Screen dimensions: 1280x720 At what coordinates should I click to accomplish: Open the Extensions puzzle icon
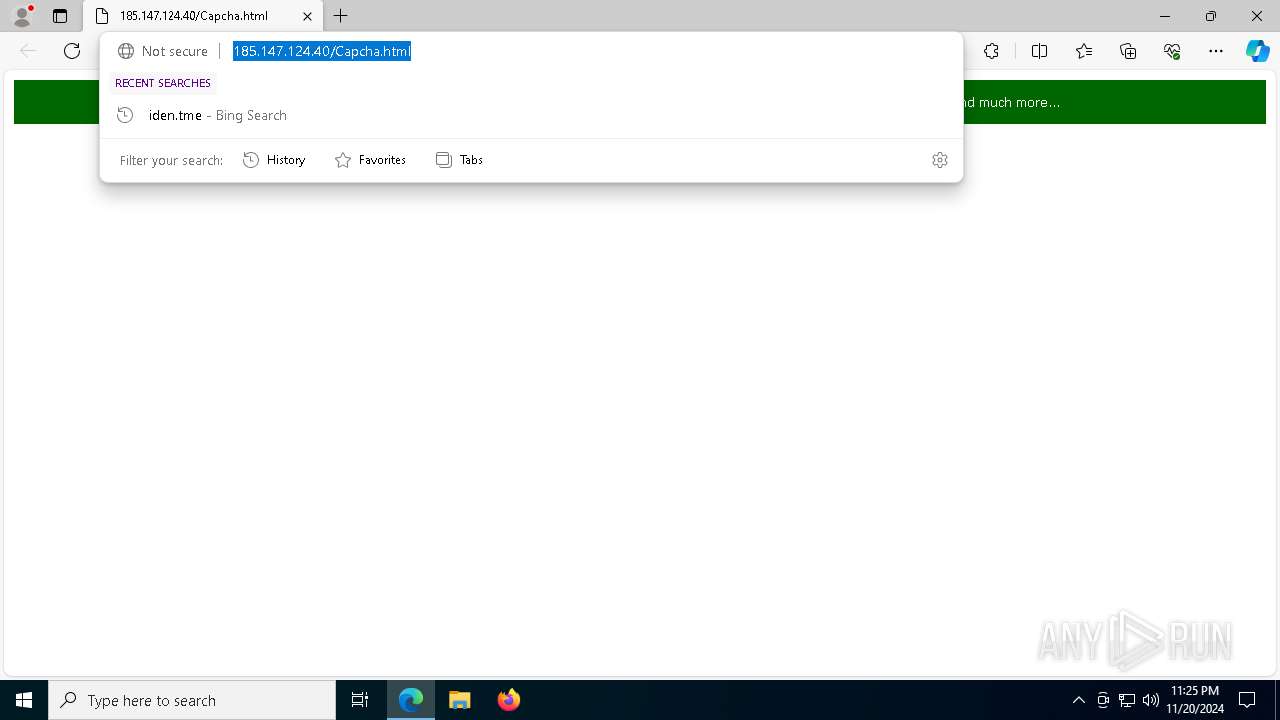(991, 51)
